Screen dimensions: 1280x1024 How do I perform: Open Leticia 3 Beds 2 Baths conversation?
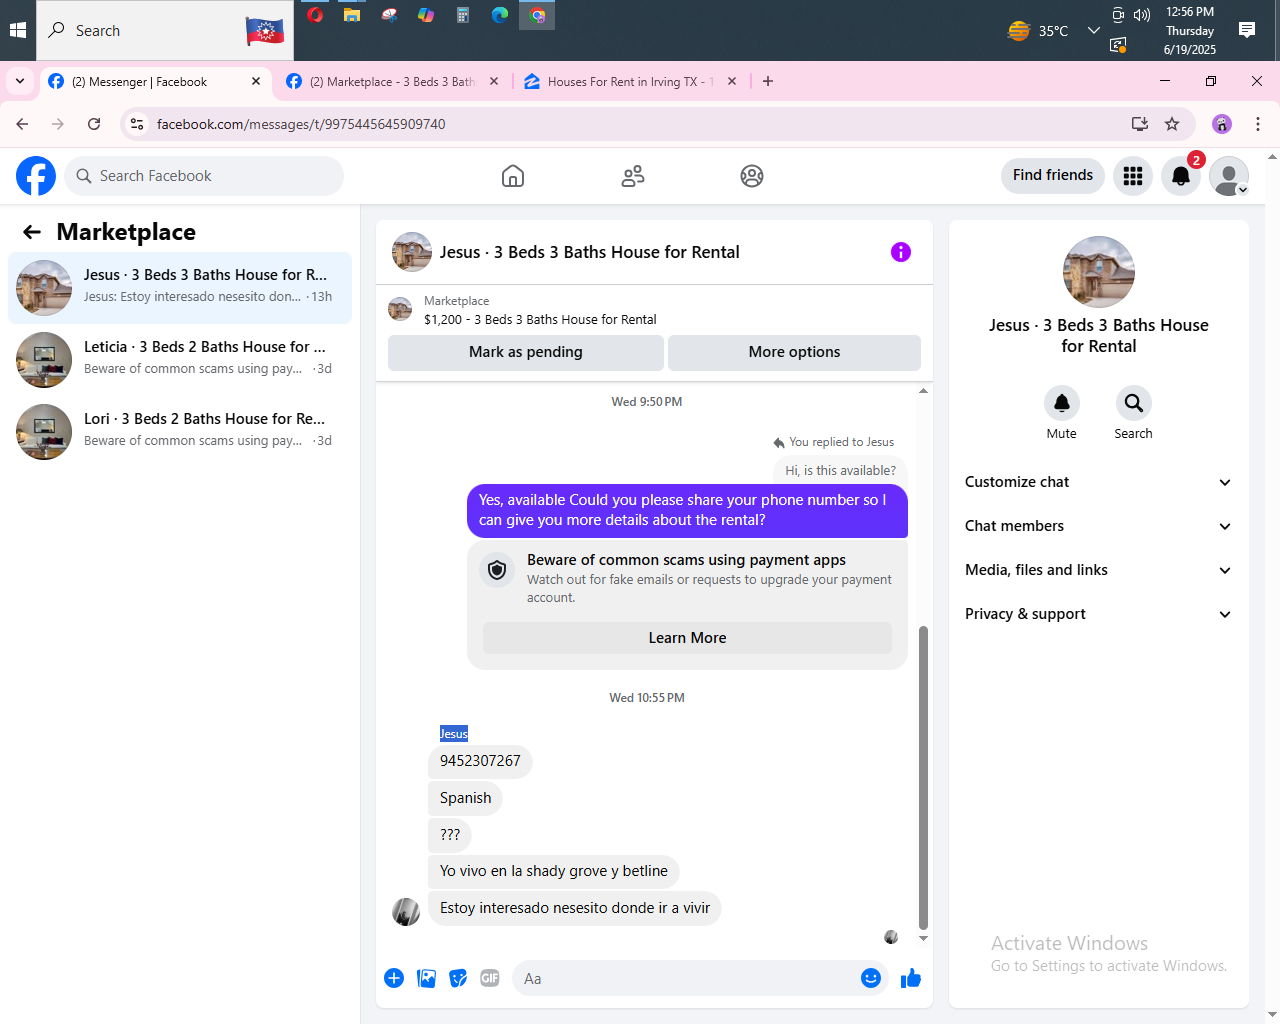click(x=180, y=360)
